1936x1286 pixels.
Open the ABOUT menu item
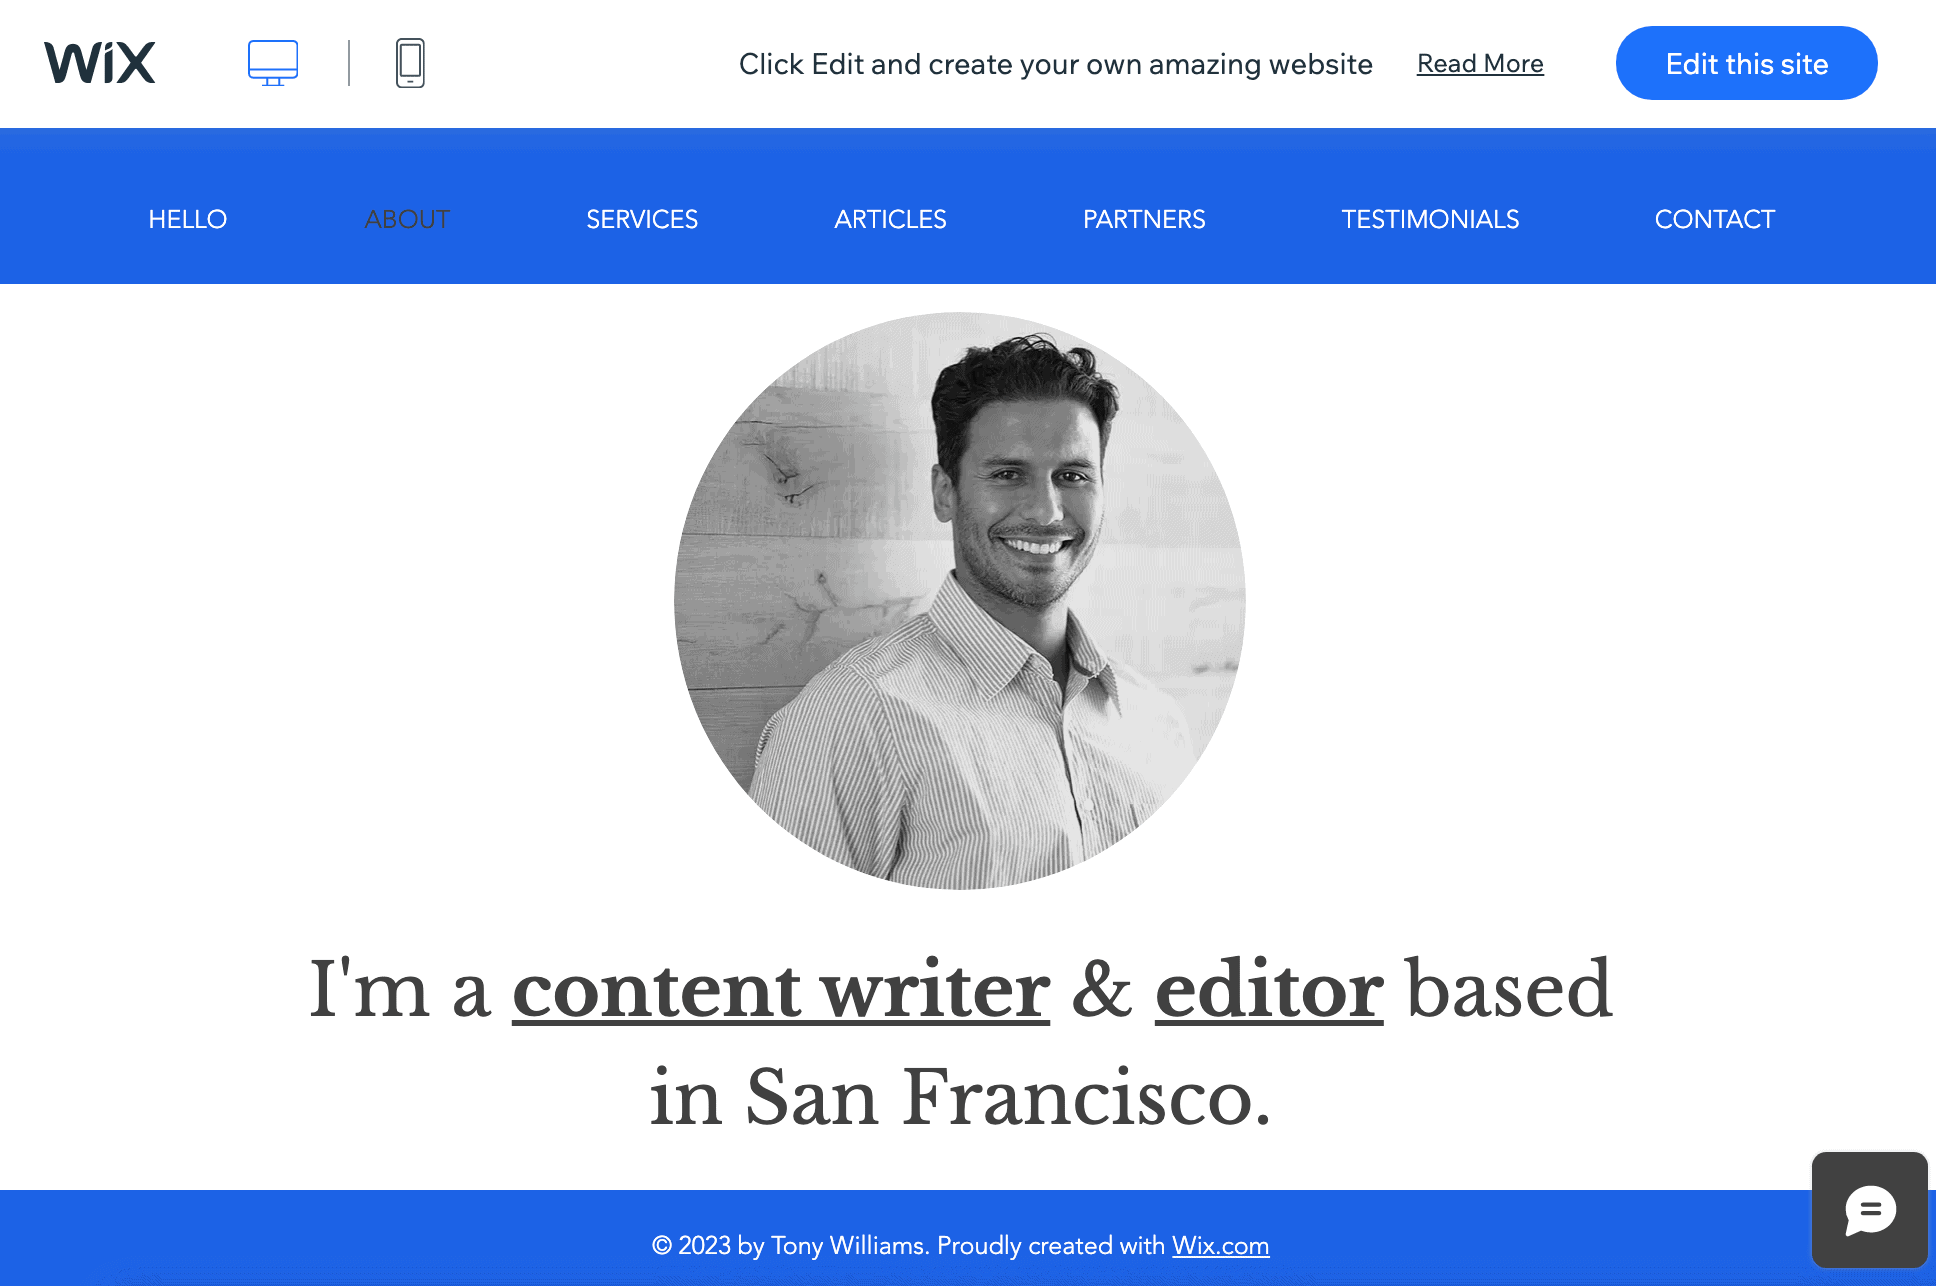pyautogui.click(x=407, y=219)
